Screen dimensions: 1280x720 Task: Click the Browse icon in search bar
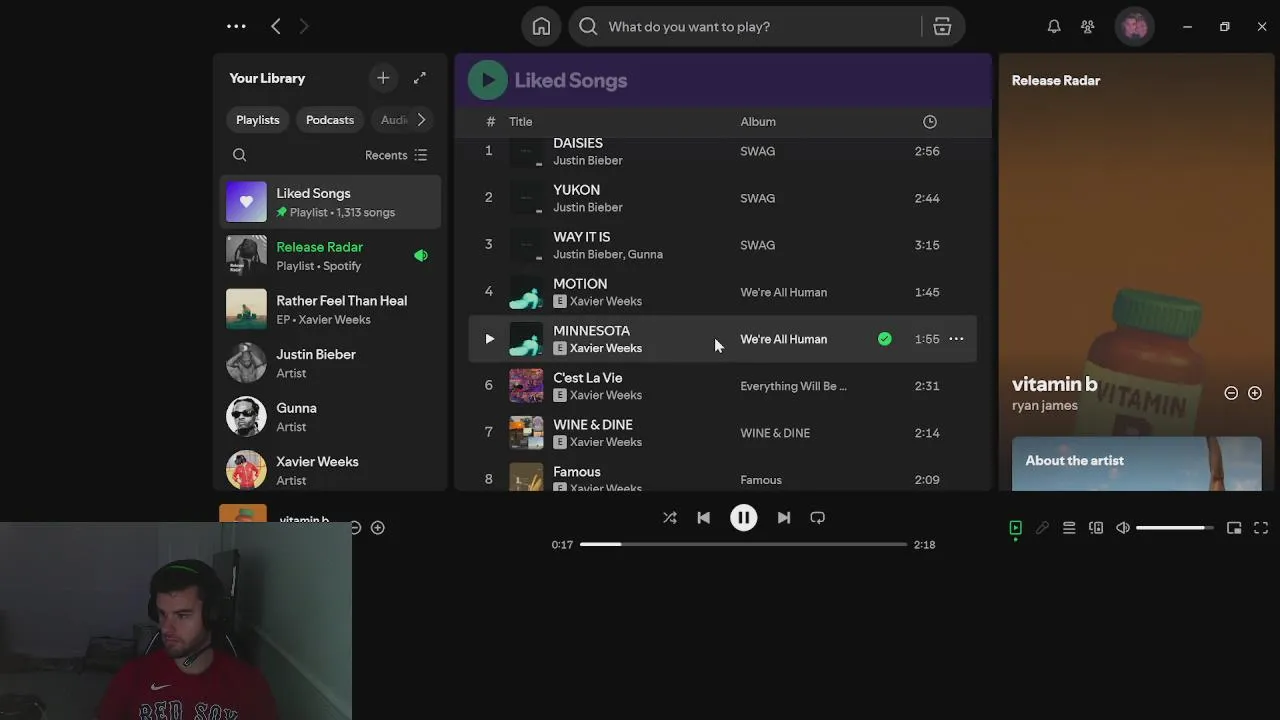942,27
